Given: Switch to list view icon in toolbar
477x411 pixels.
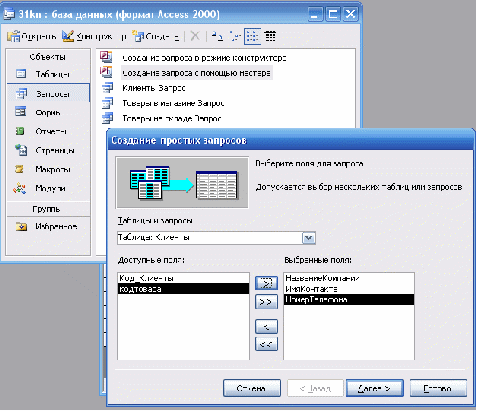Looking at the screenshot, I should coord(252,36).
